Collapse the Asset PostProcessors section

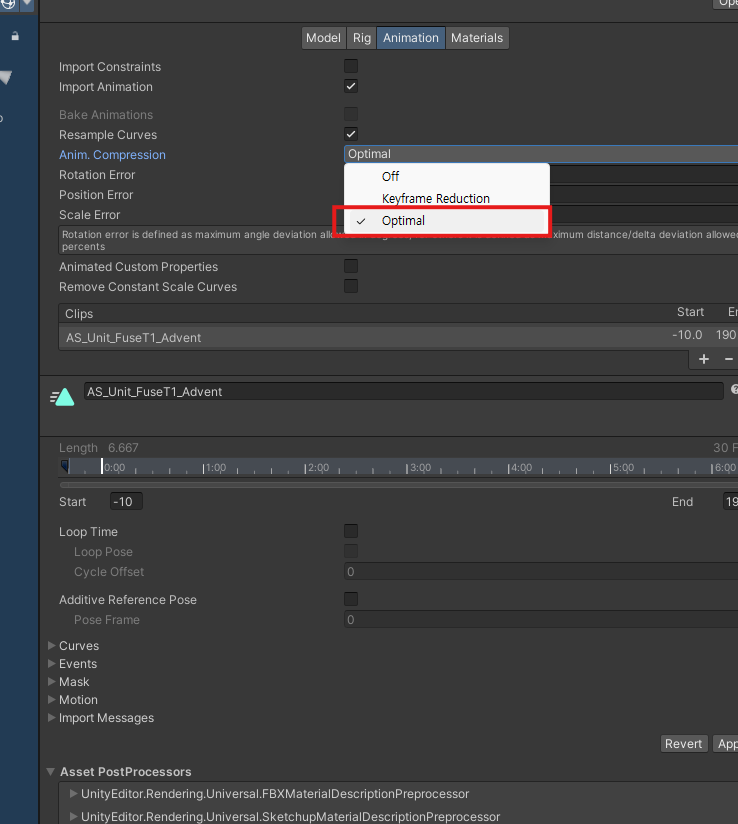(50, 771)
